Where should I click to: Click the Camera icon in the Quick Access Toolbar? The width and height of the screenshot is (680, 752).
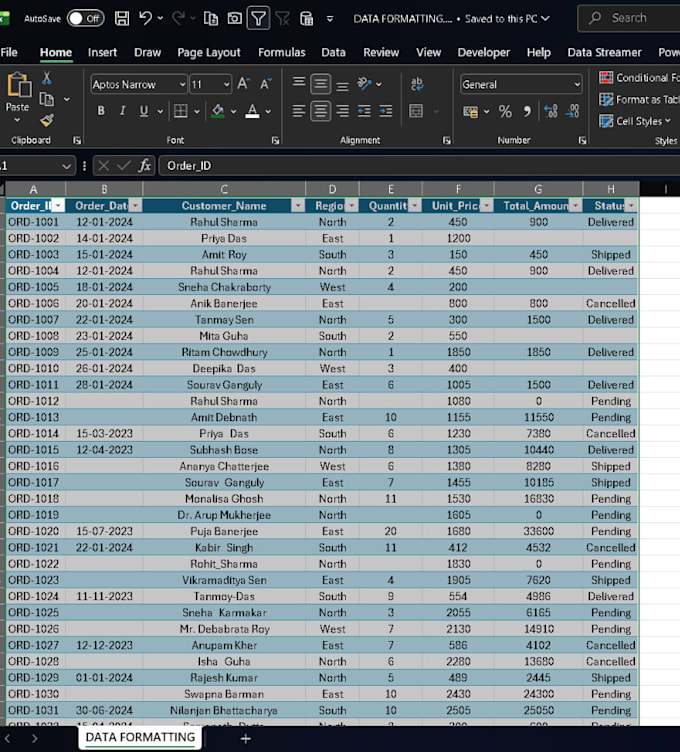234,19
